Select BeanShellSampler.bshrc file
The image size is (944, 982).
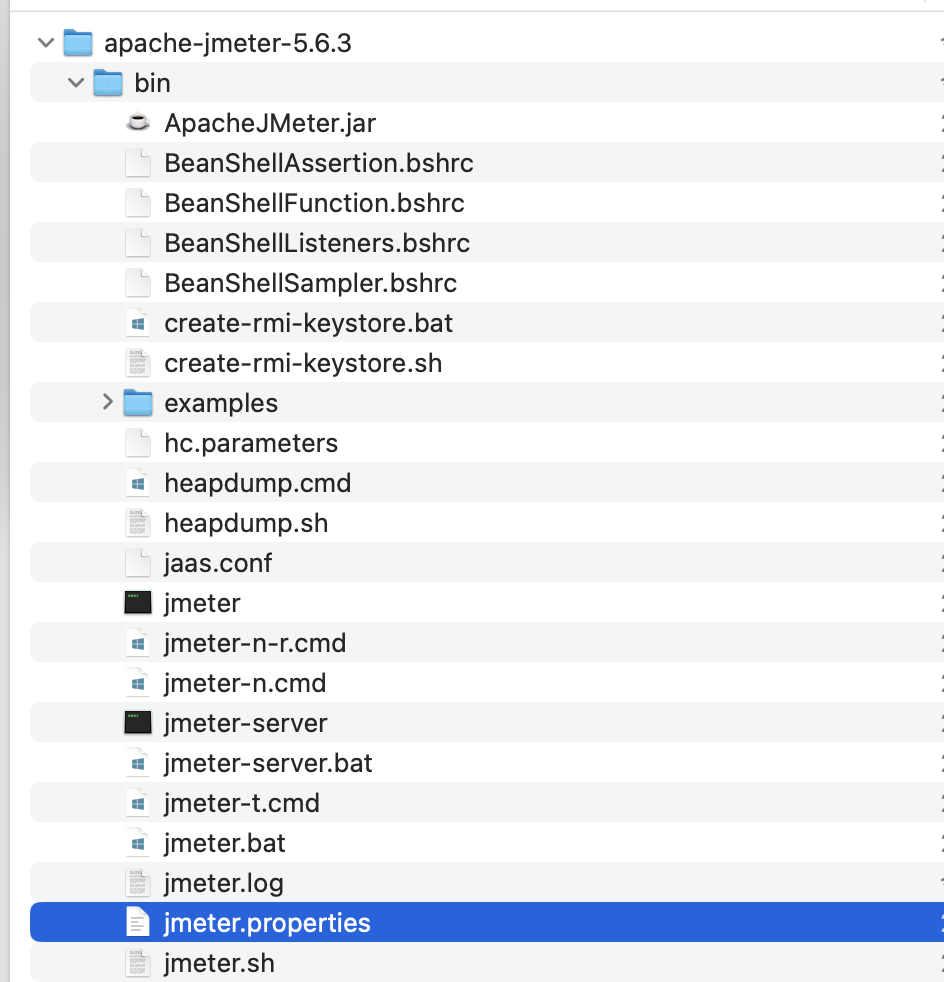(x=487, y=283)
